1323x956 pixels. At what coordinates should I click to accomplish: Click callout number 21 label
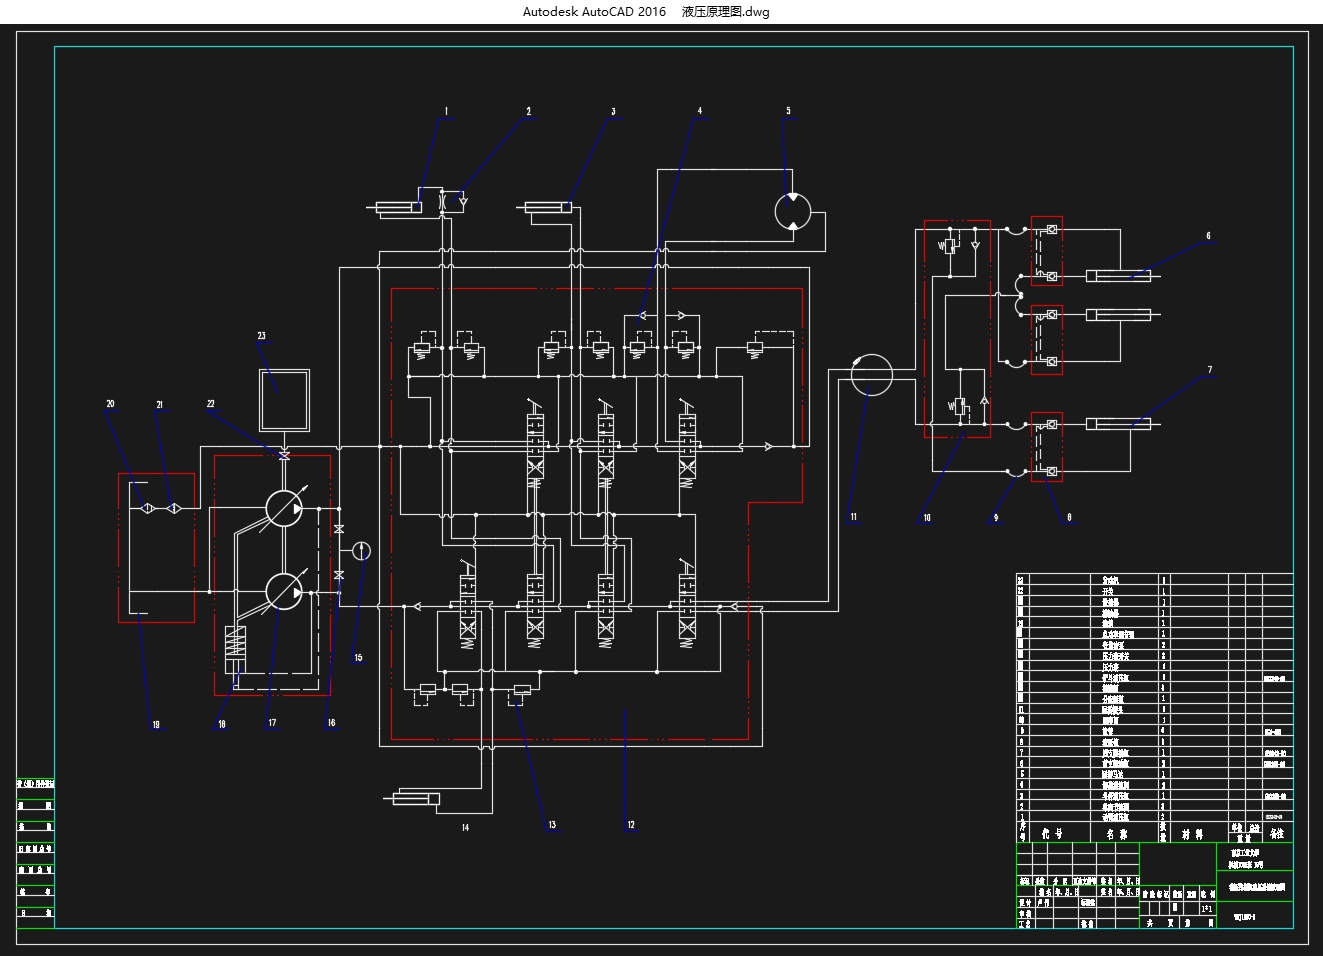click(159, 405)
